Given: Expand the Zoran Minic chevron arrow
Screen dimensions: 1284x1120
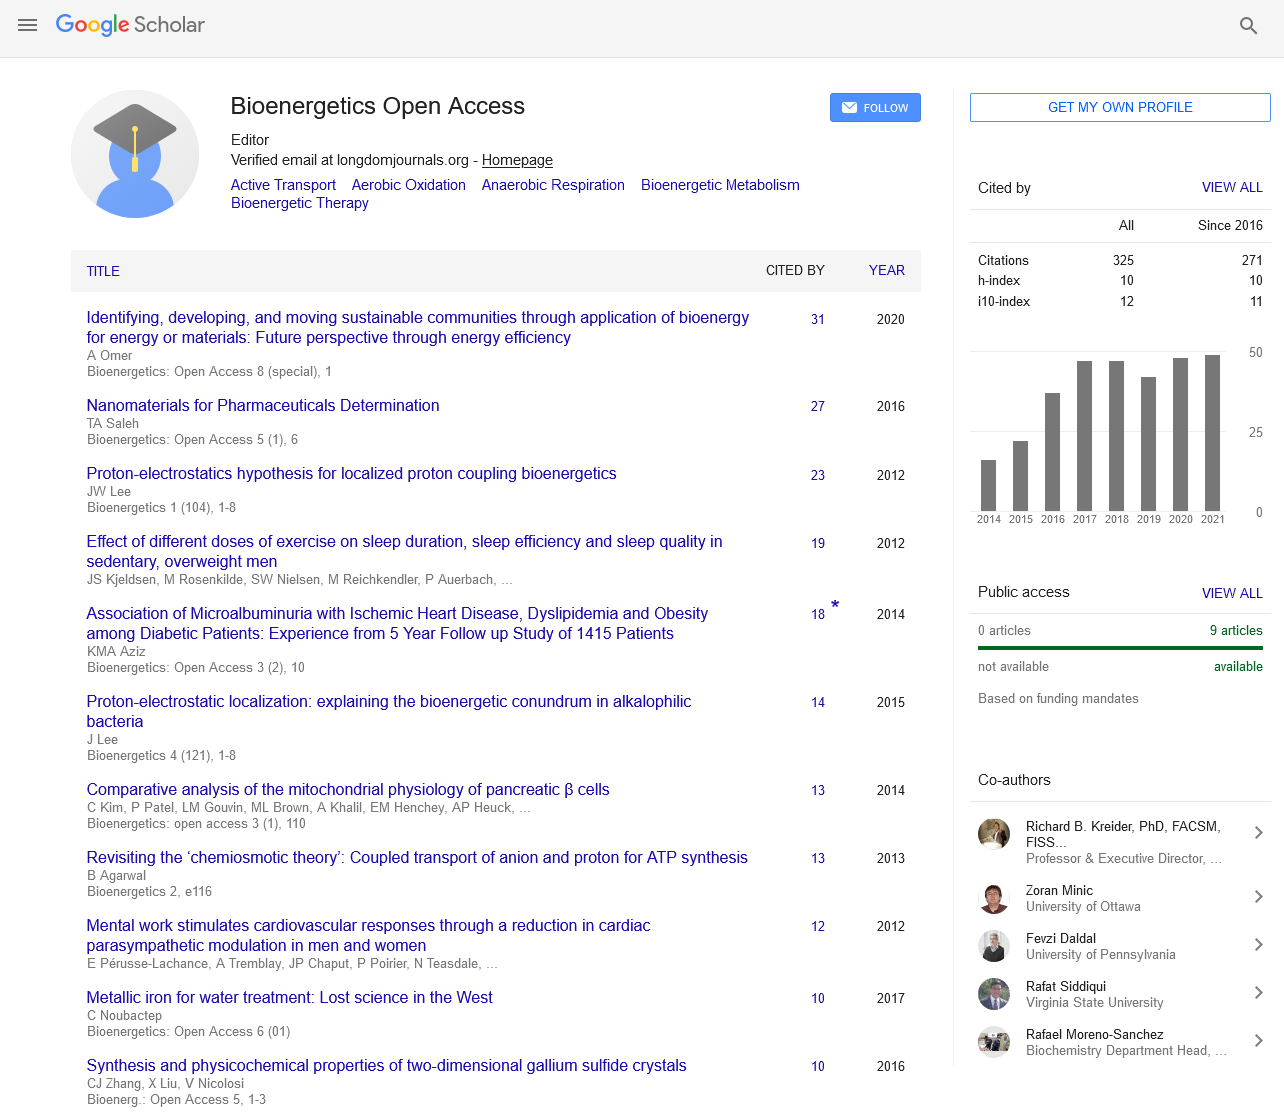Looking at the screenshot, I should click(x=1258, y=897).
